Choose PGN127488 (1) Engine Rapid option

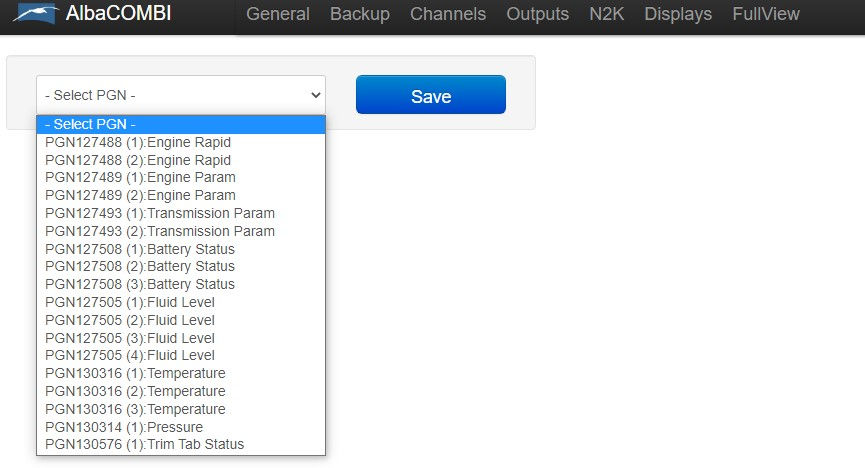tap(181, 142)
